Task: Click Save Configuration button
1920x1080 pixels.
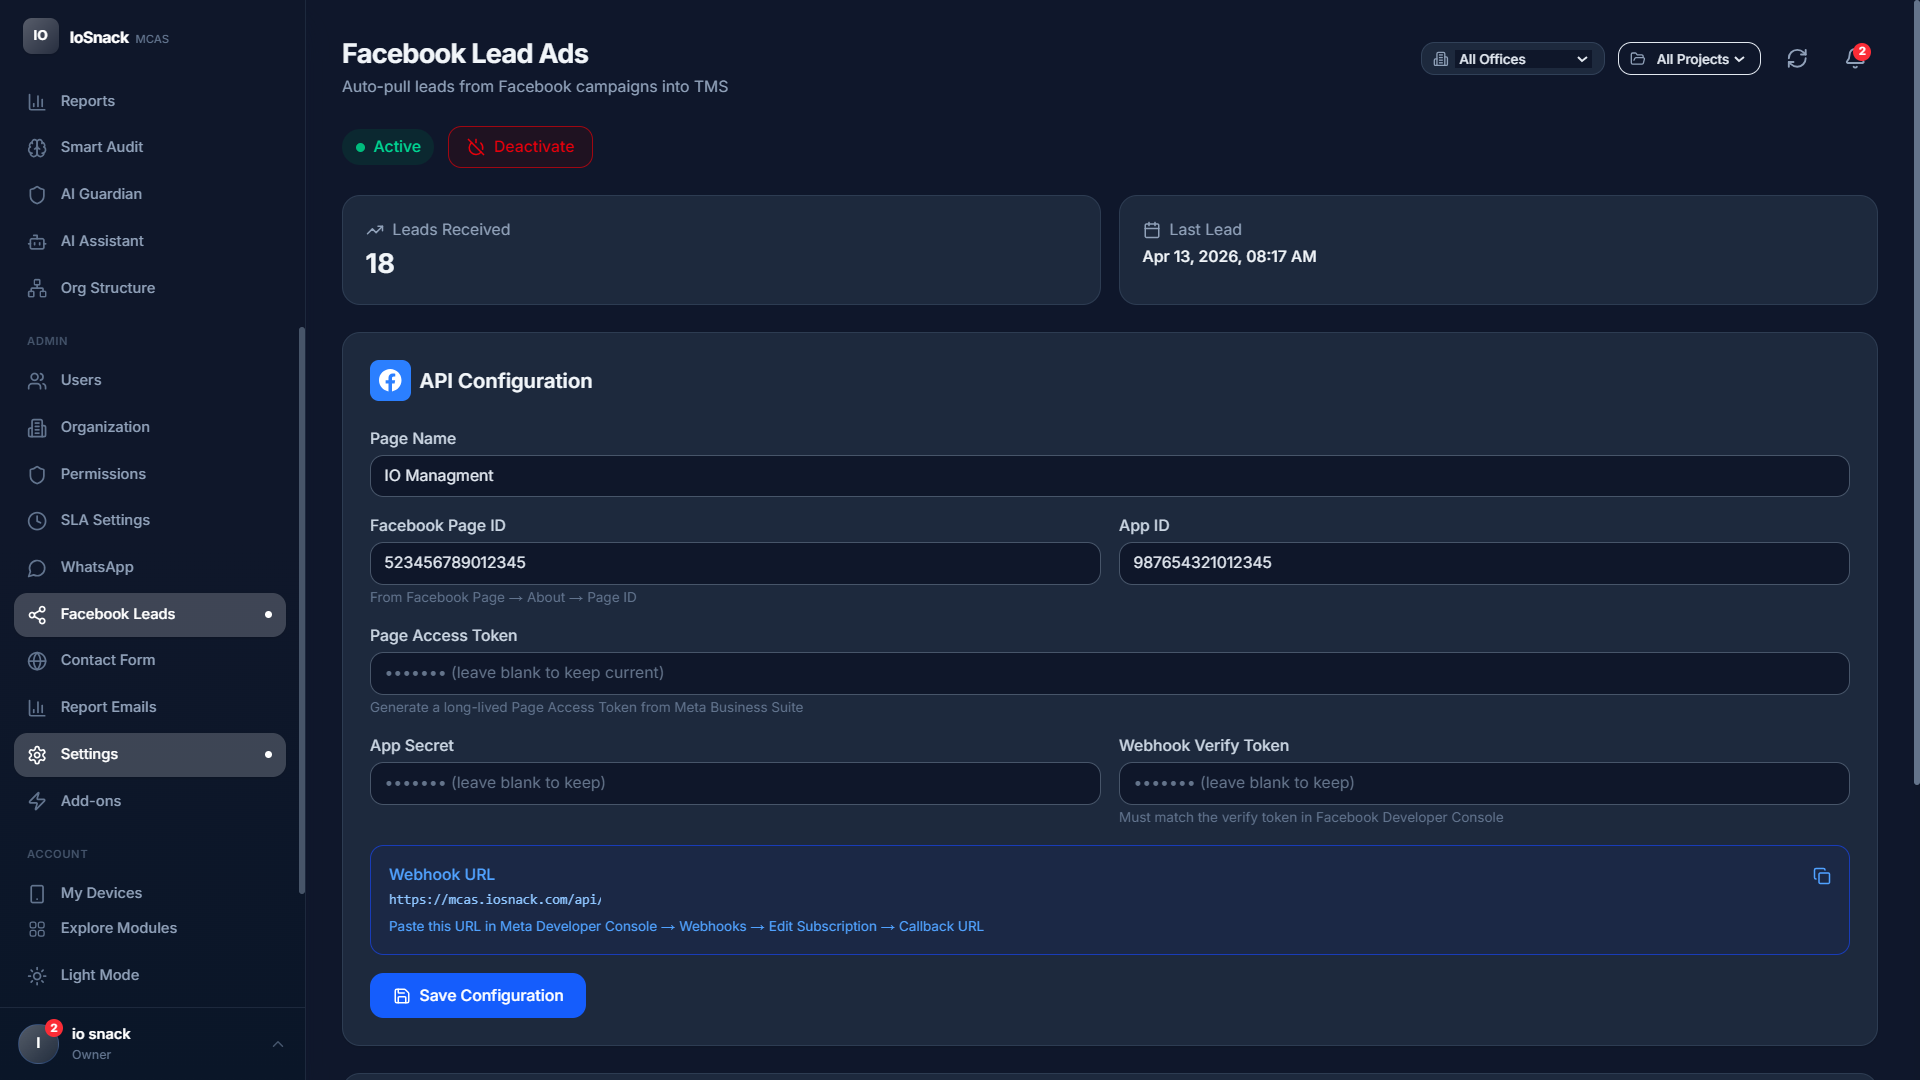Action: click(478, 996)
